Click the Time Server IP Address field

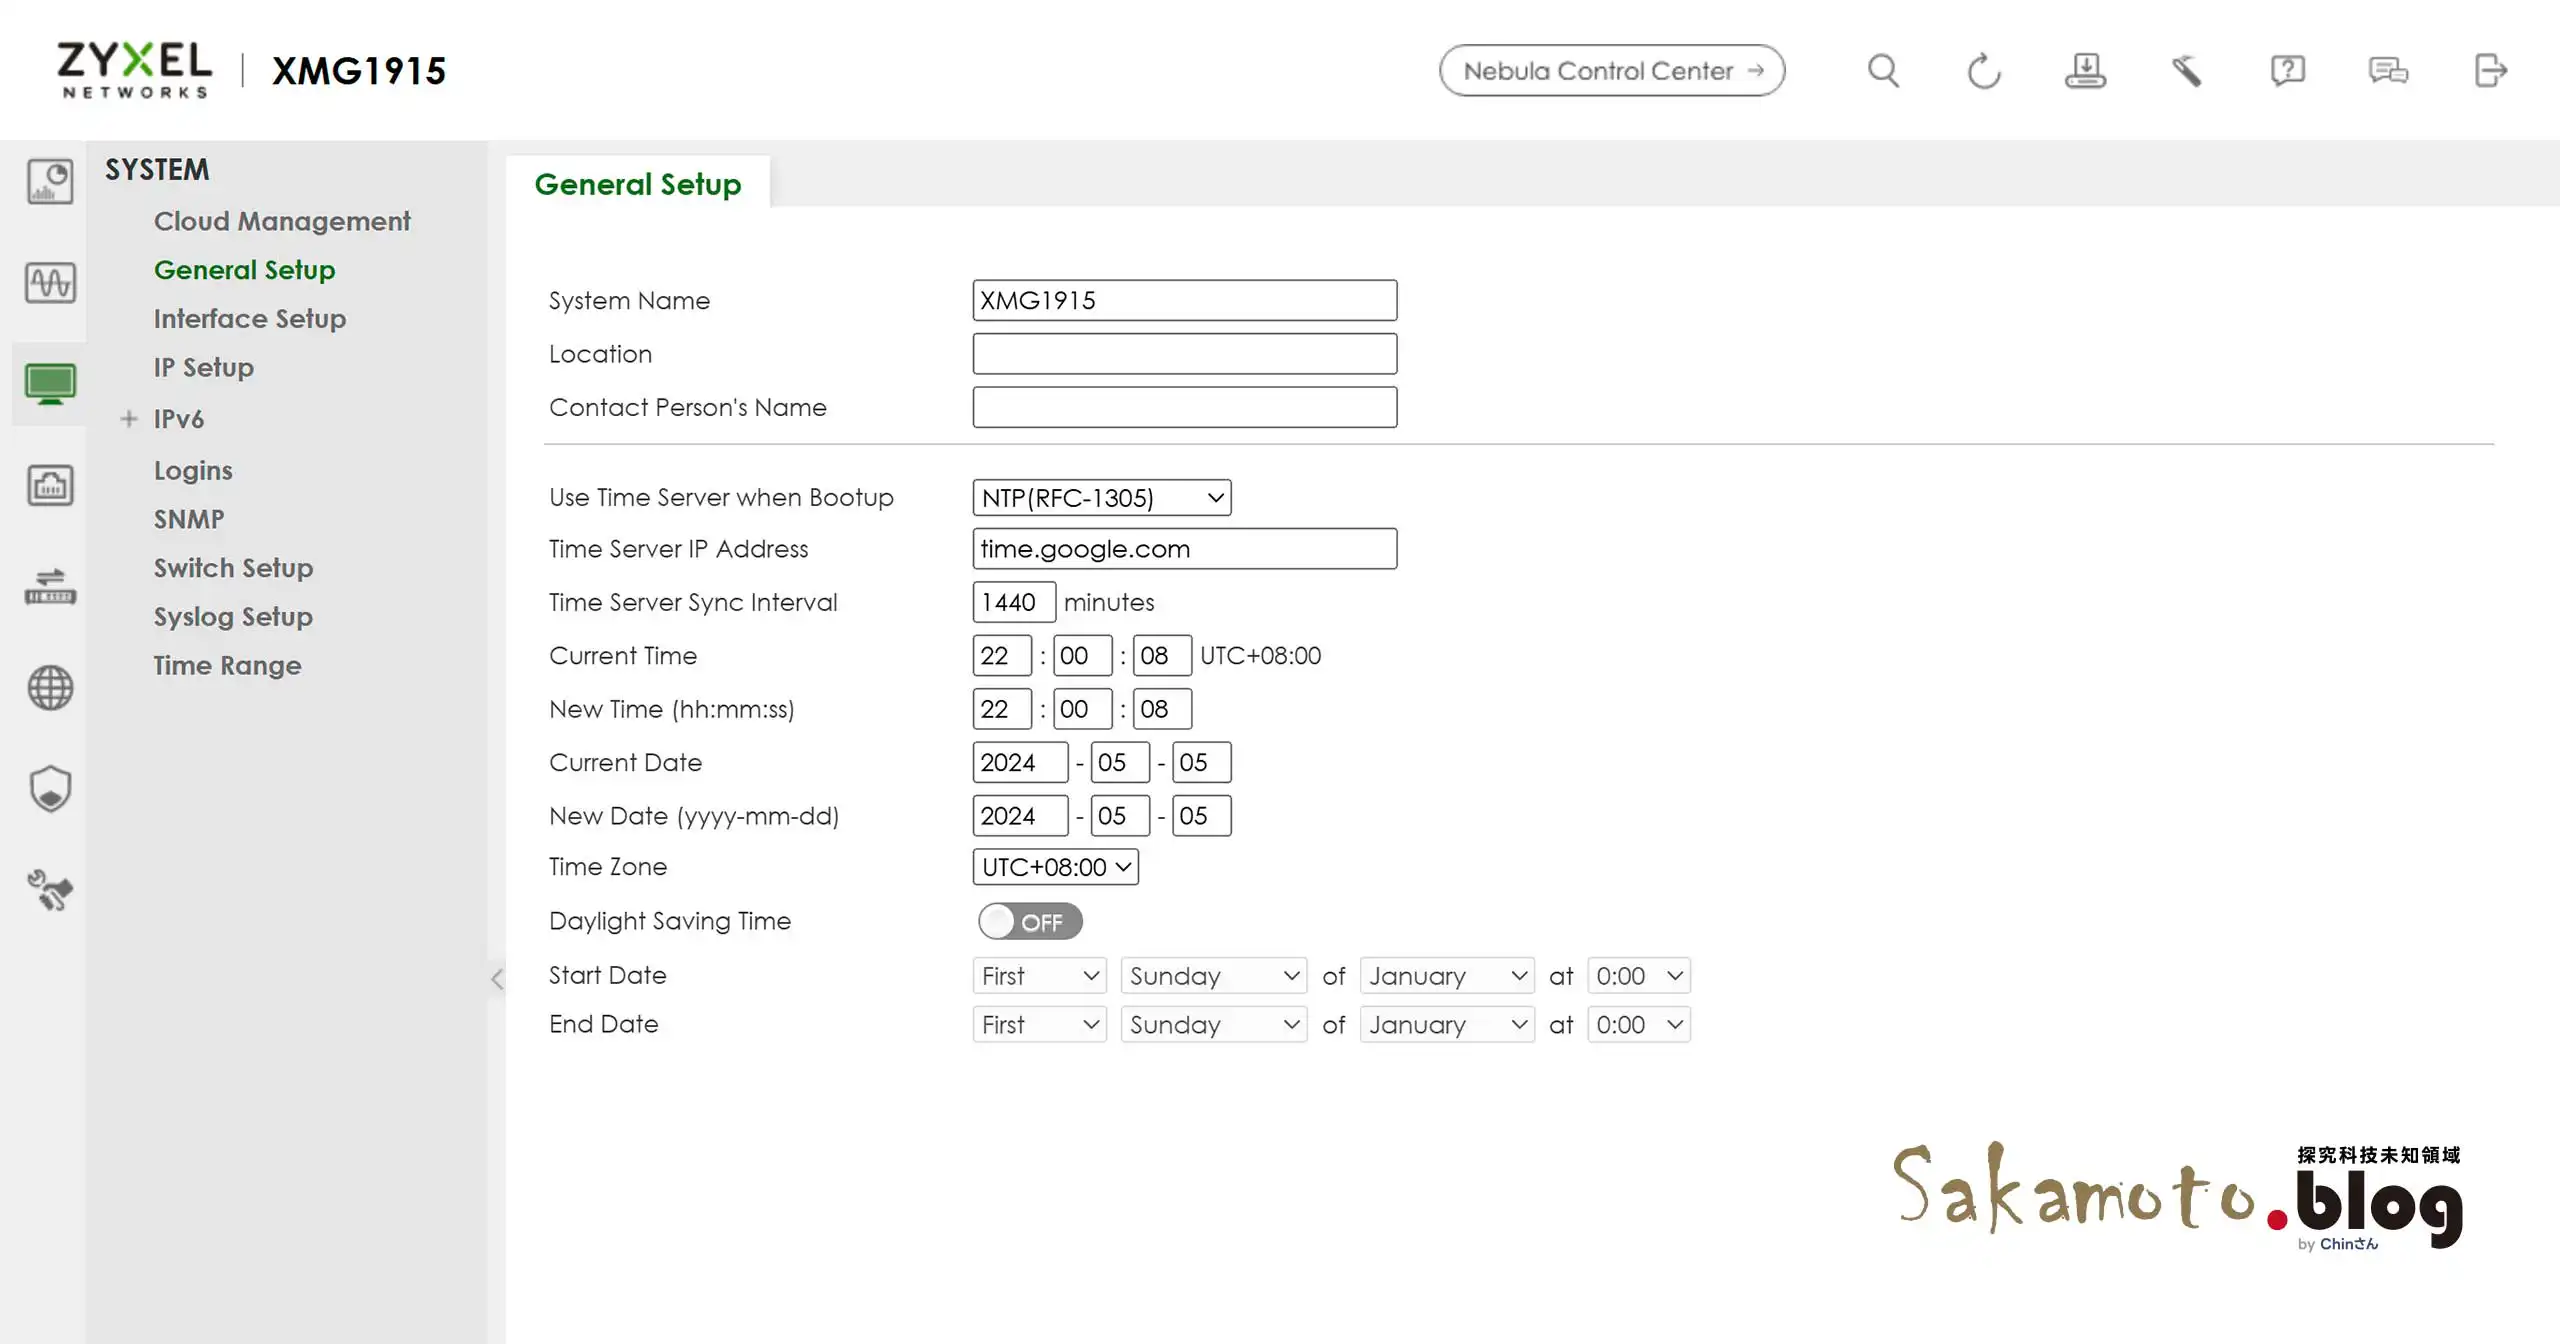[1184, 549]
